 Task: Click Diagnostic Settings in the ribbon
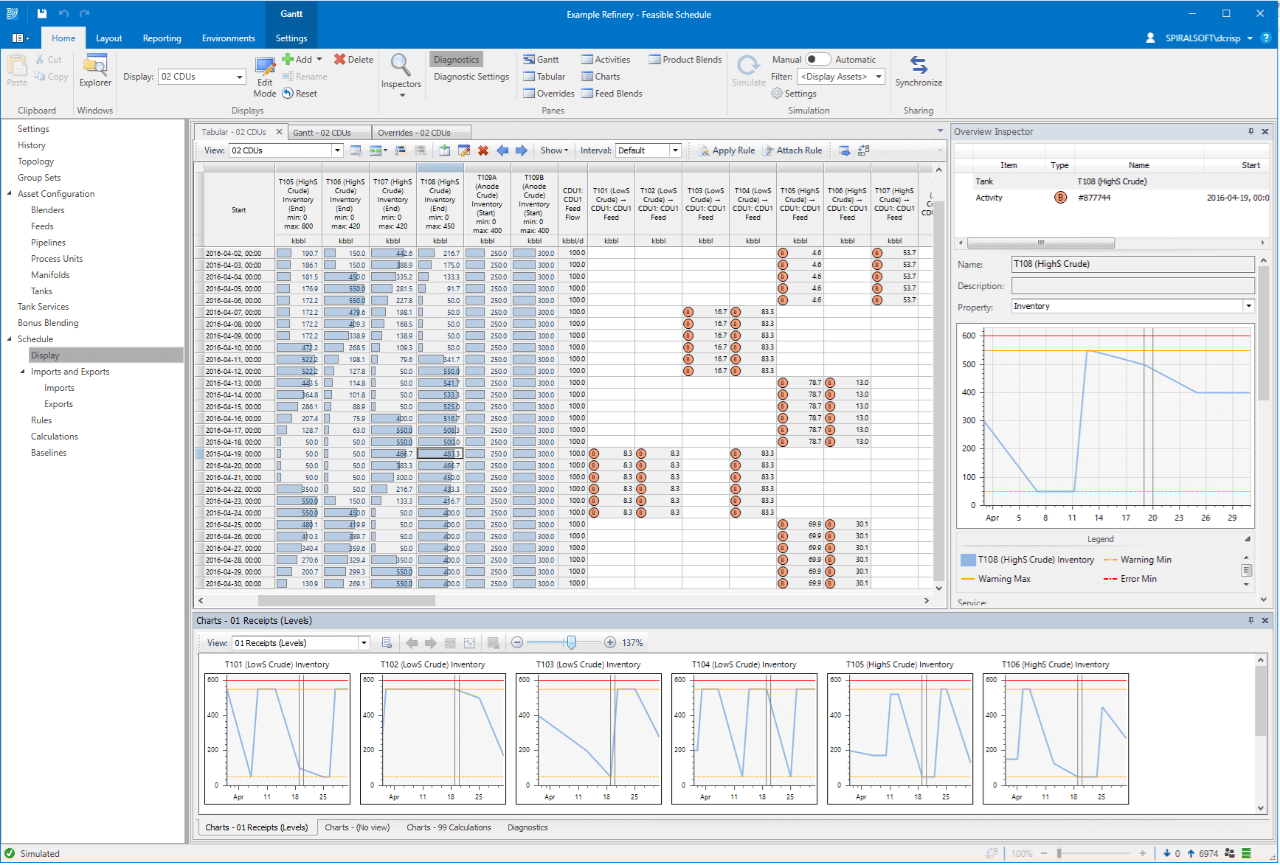pos(471,76)
